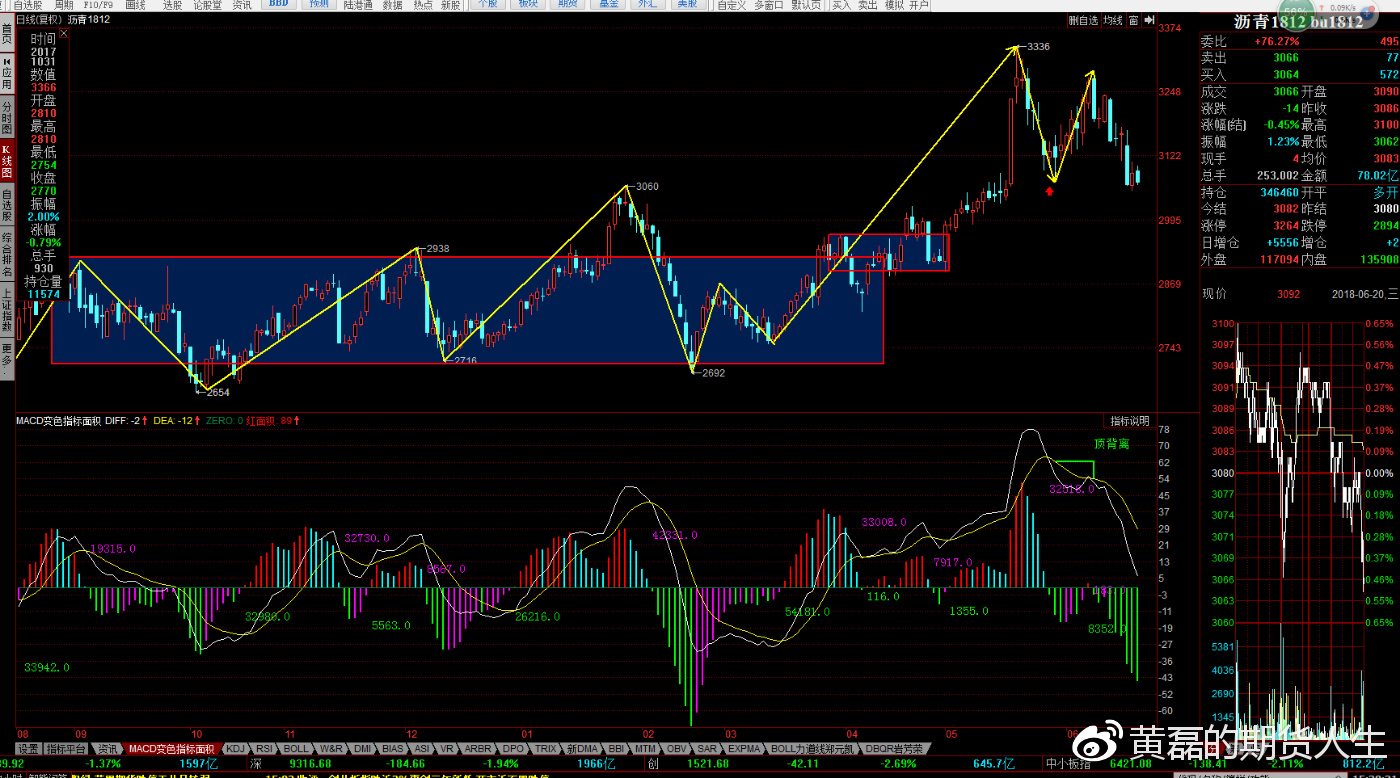1400x778 pixels.
Task: Switch to DMI indicator tab
Action: point(362,748)
